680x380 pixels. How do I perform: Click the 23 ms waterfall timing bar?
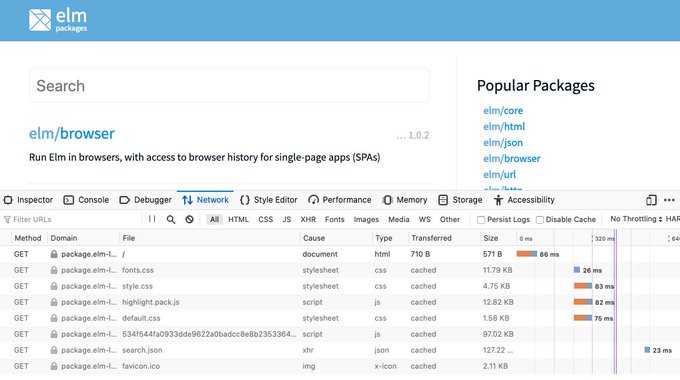[x=647, y=350]
